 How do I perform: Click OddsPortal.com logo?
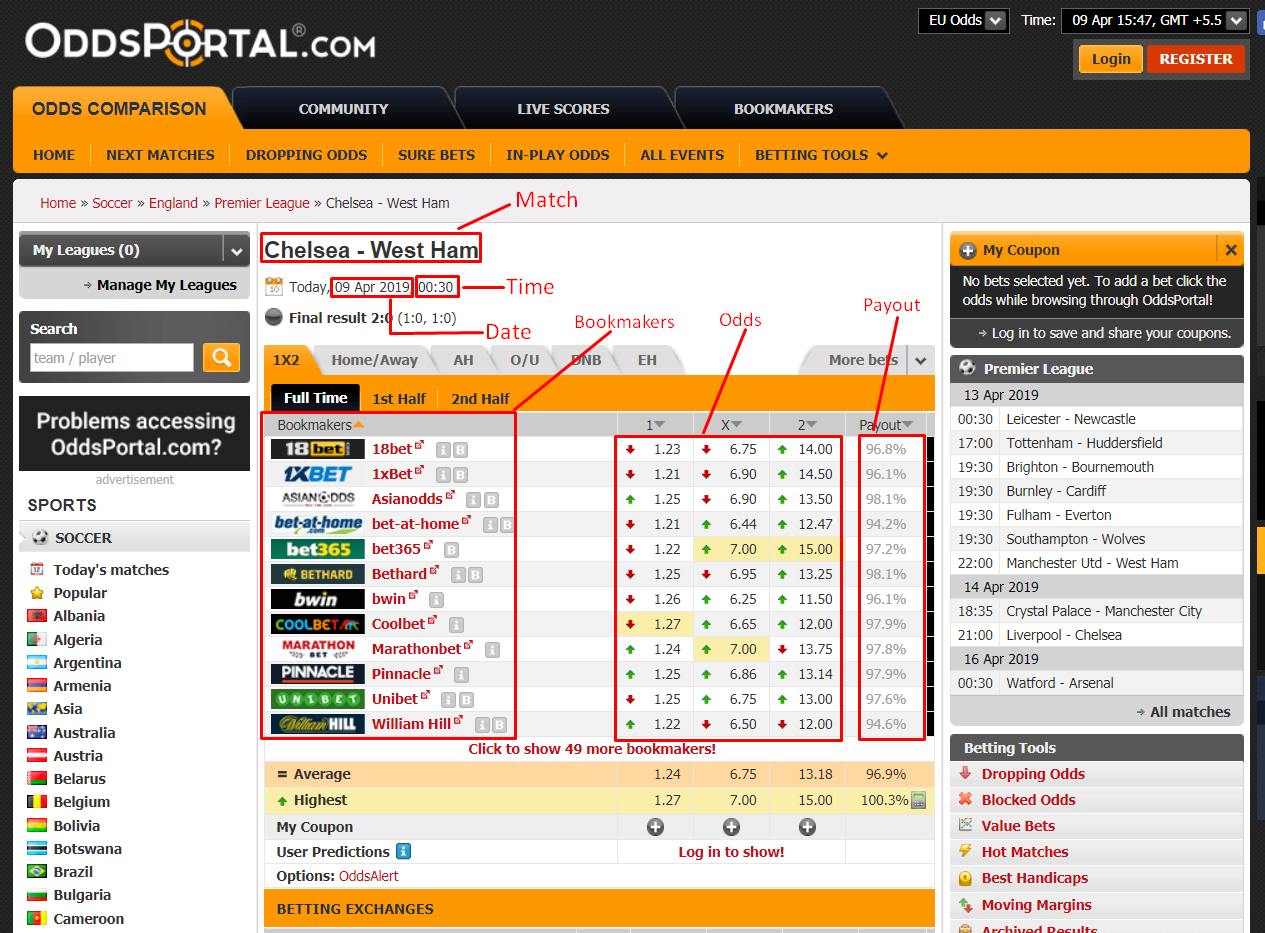(x=200, y=42)
